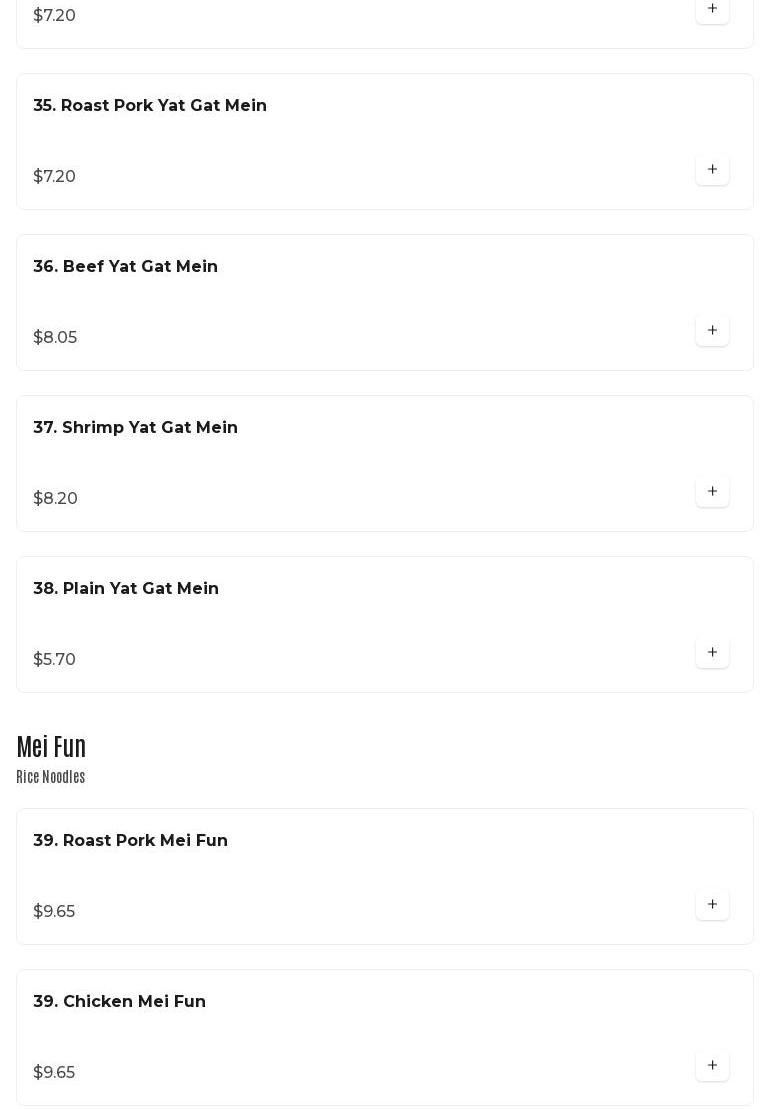Select the 36. Beef Yat Gat Mein title
This screenshot has height=1109, width=770.
(125, 267)
